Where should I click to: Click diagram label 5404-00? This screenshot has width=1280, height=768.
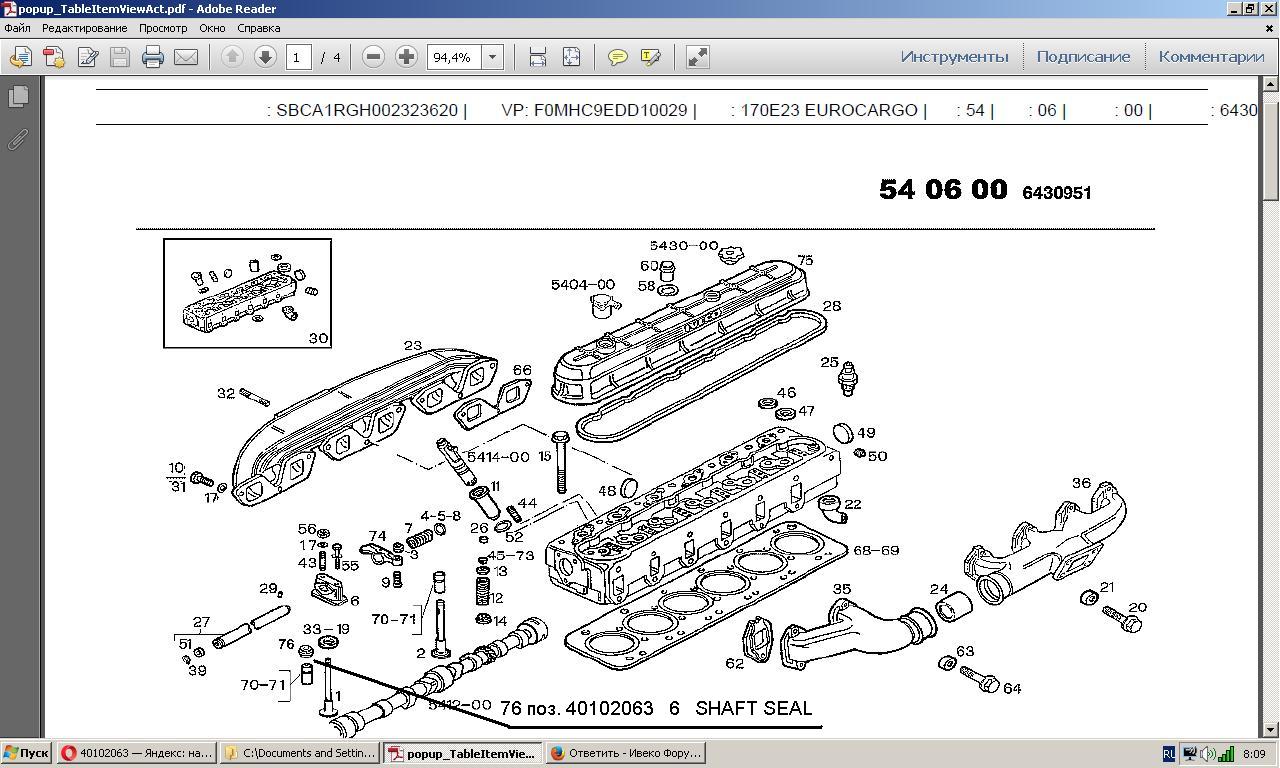(x=583, y=285)
